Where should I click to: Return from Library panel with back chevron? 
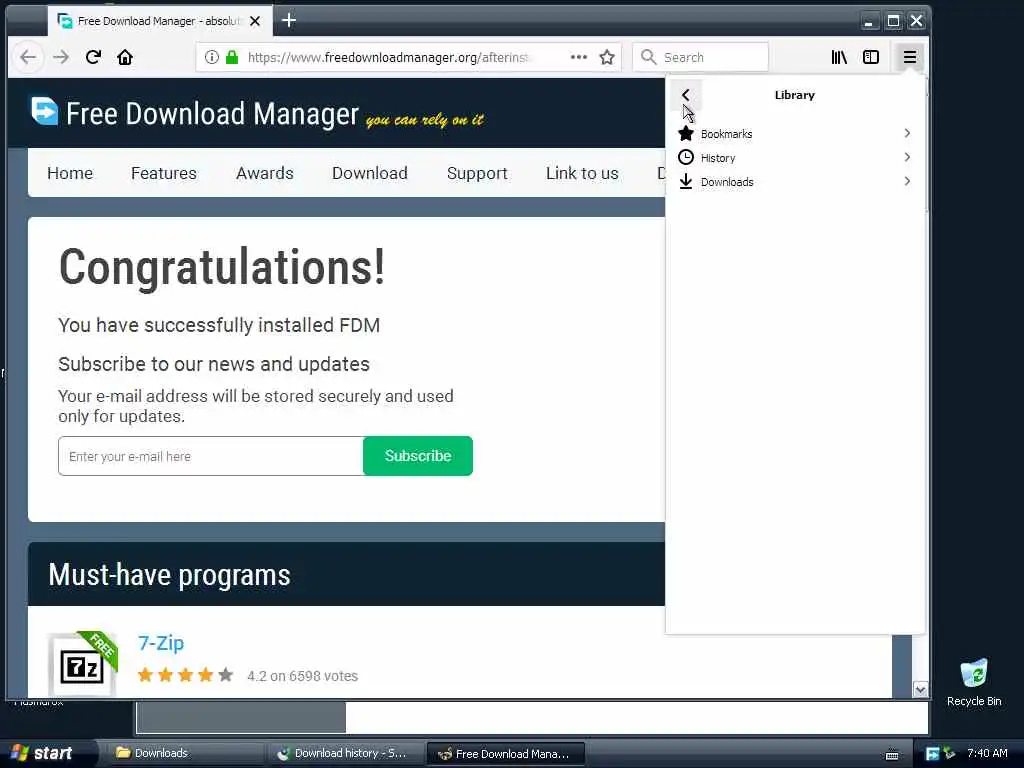point(686,95)
